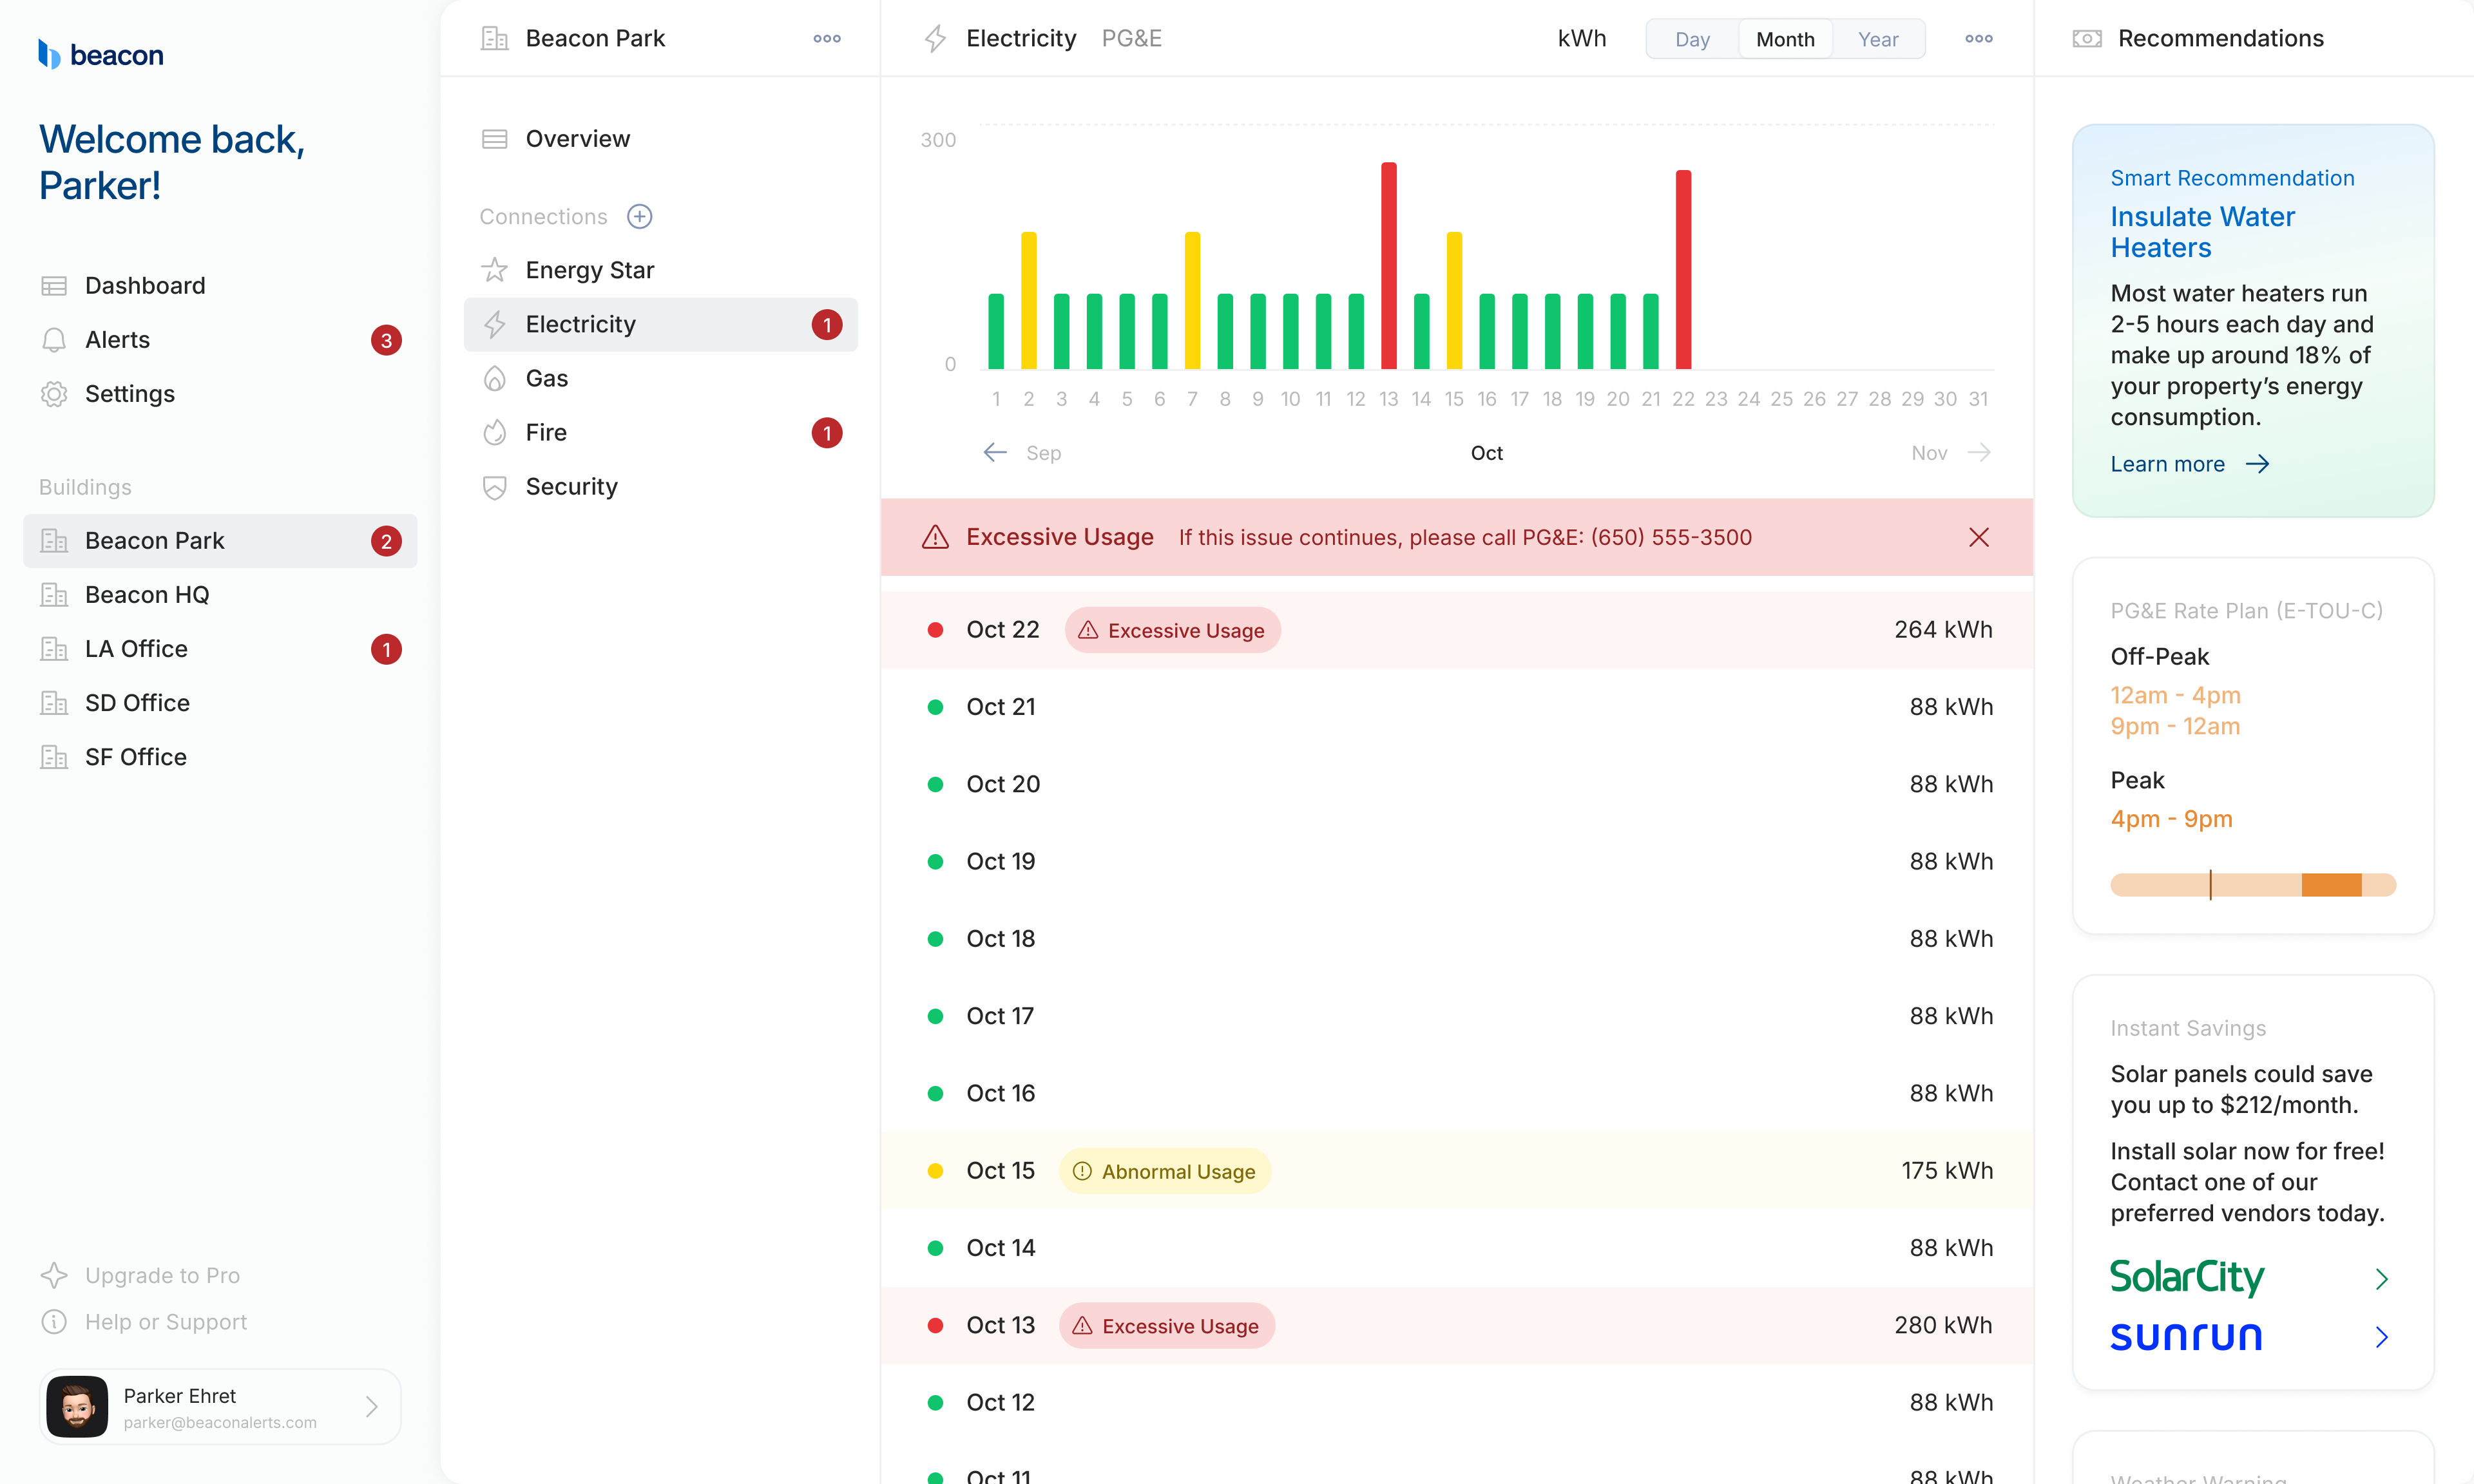Open Settings from the sidebar
This screenshot has width=2474, height=1484.
pos(220,394)
